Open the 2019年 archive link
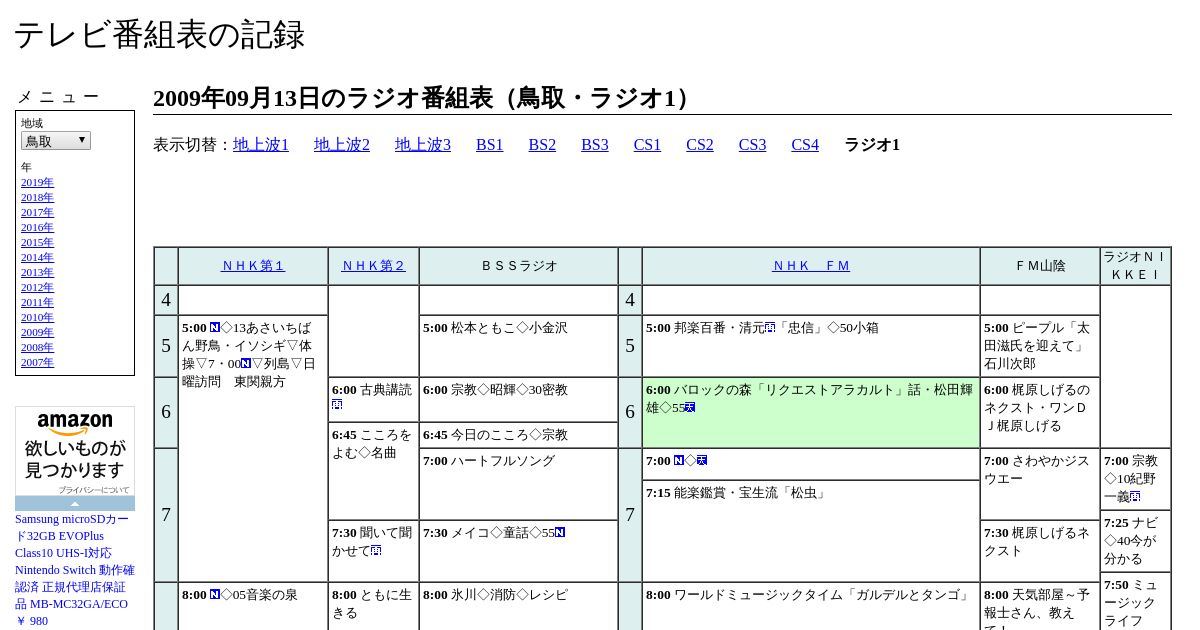This screenshot has width=1200, height=630. 37,183
